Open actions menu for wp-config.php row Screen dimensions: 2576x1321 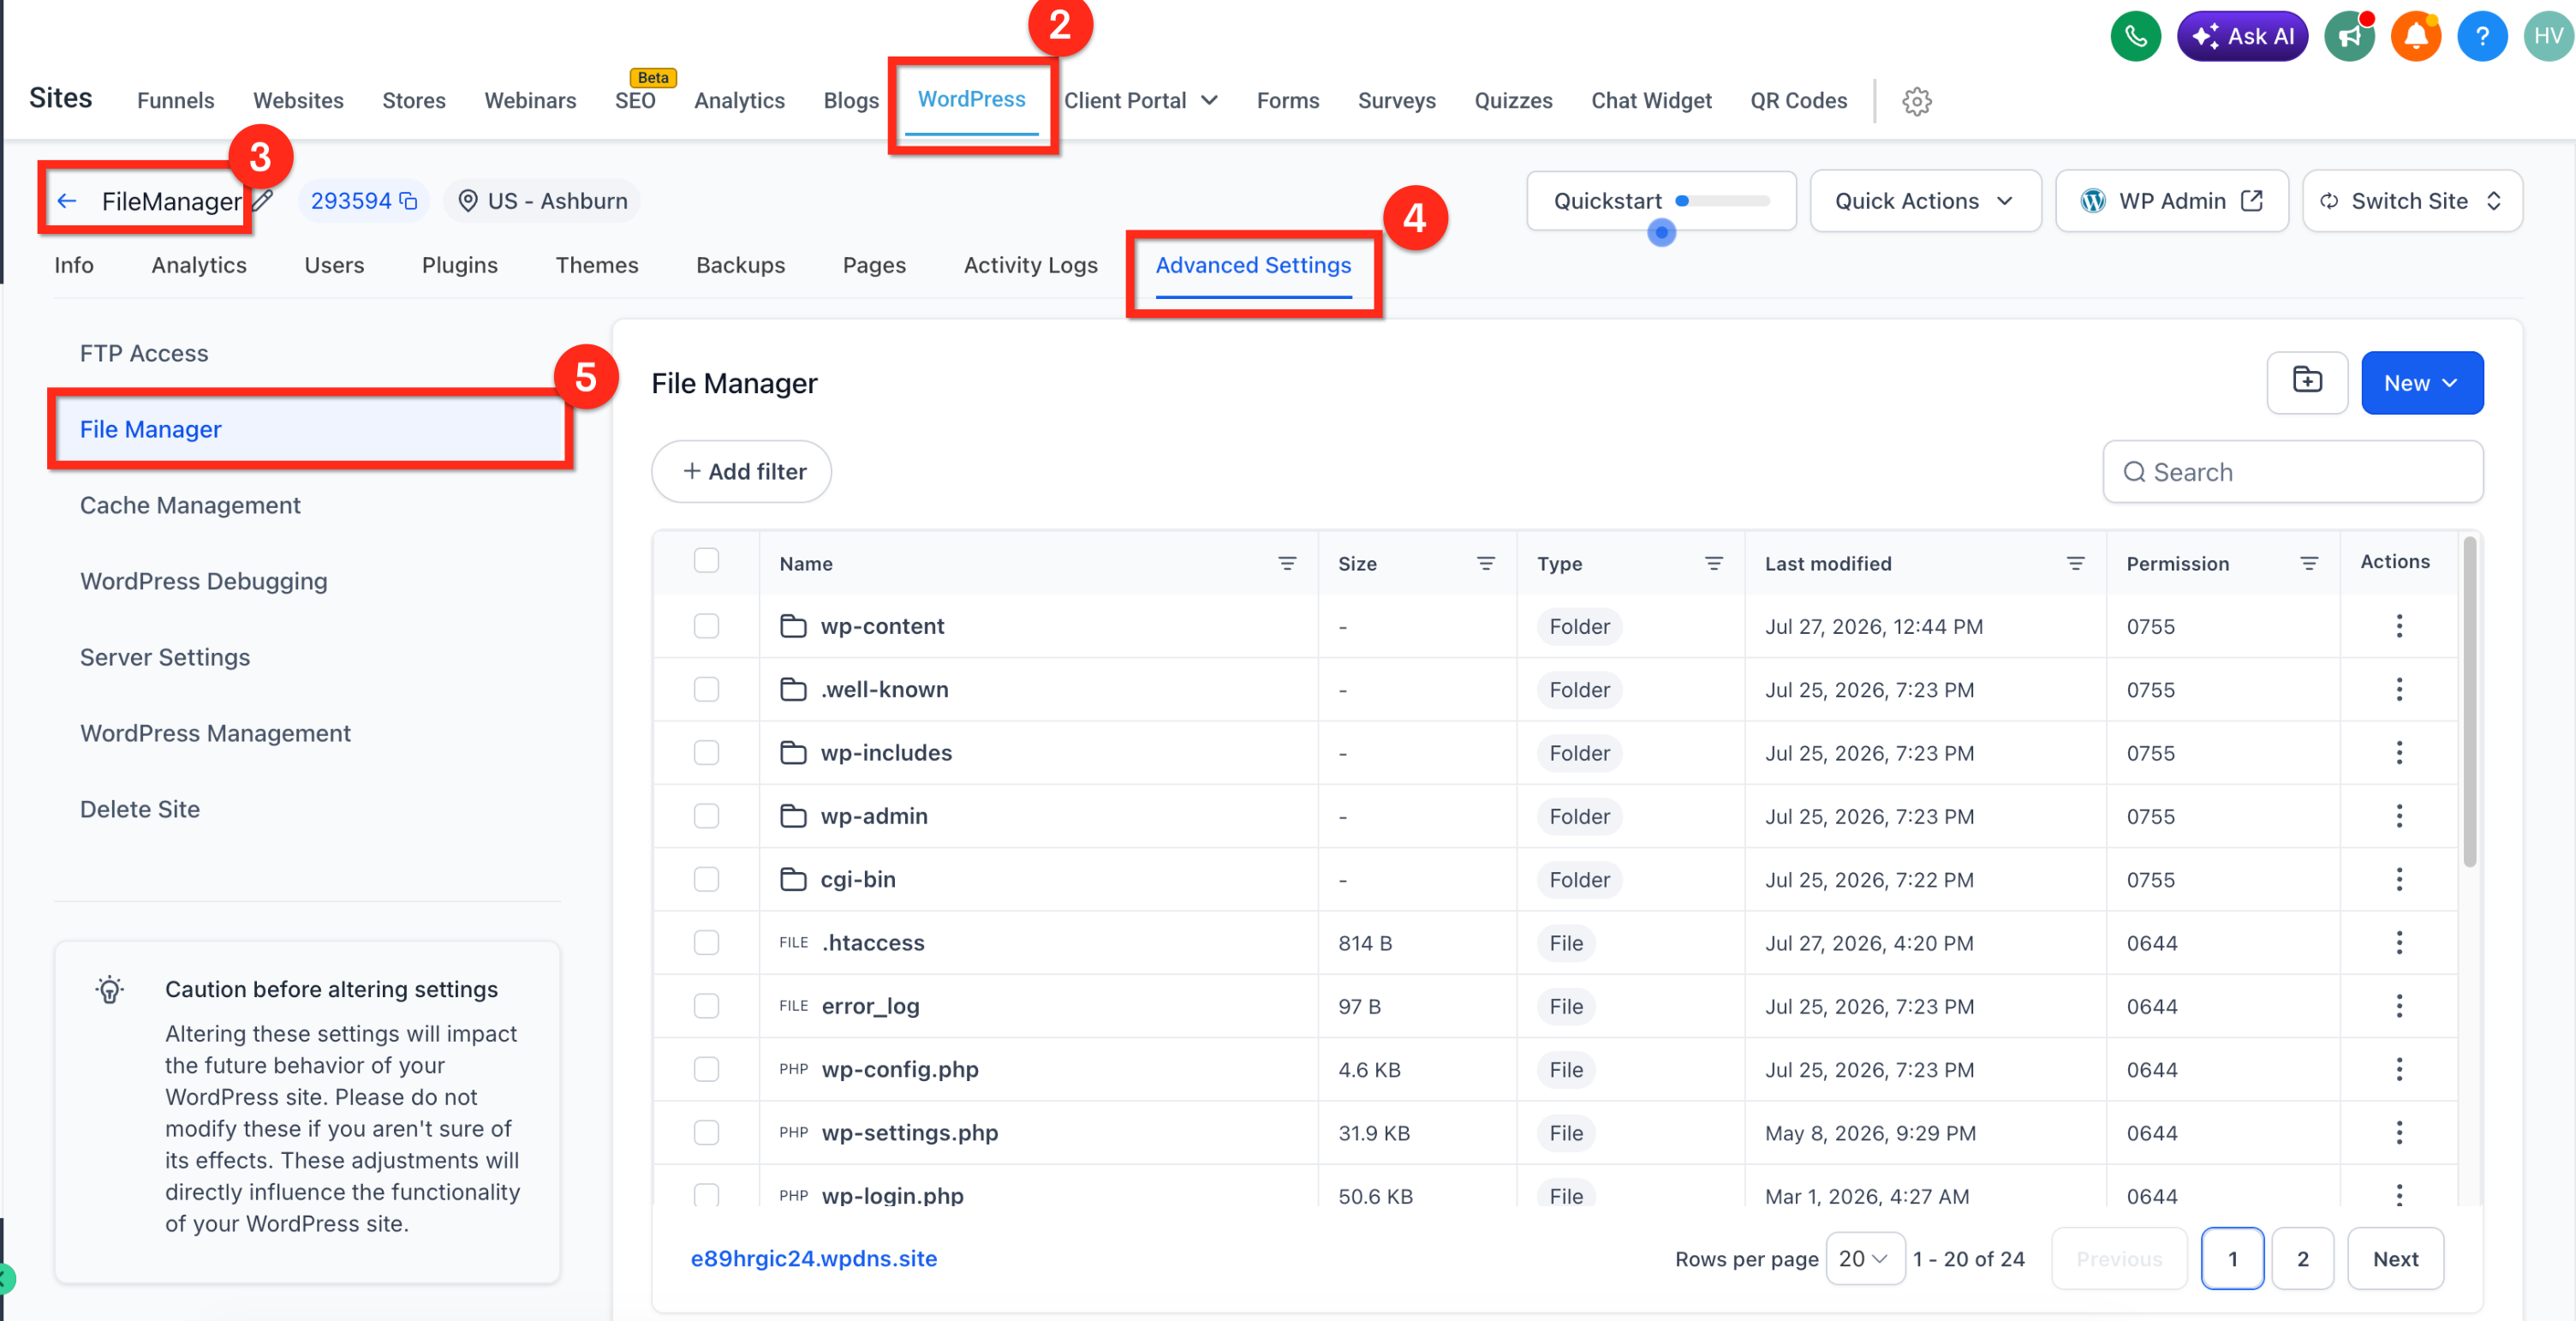coord(2399,1069)
